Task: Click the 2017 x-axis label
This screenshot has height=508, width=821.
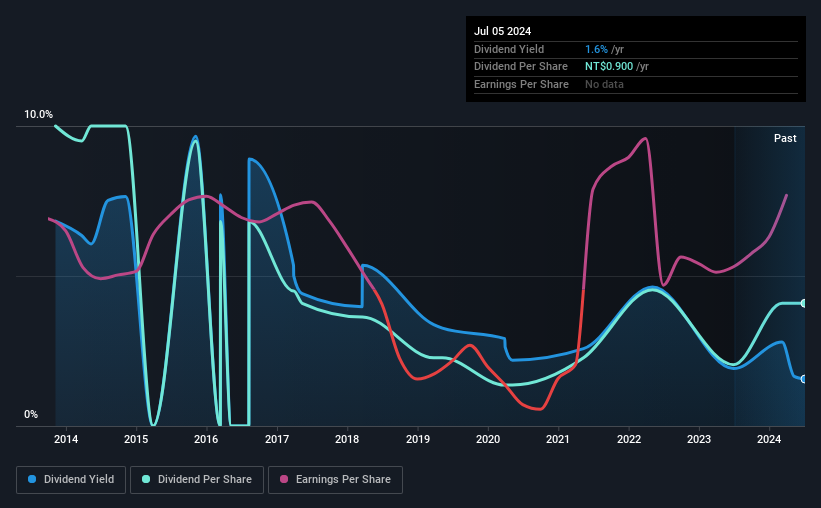Action: (277, 439)
